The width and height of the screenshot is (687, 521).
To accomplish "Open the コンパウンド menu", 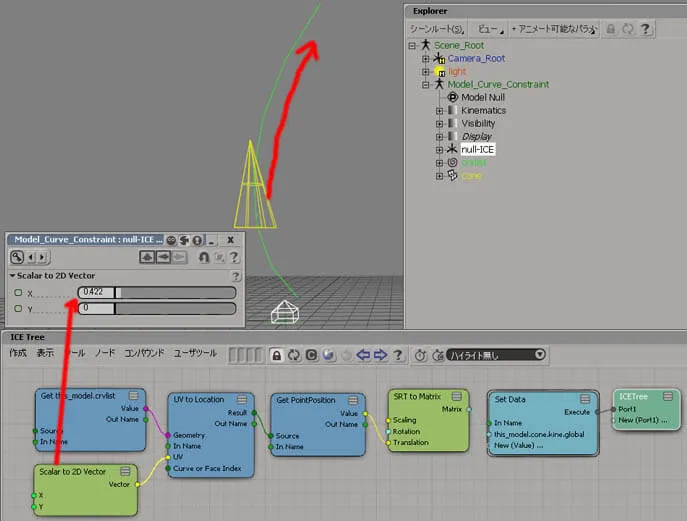I will tap(145, 353).
